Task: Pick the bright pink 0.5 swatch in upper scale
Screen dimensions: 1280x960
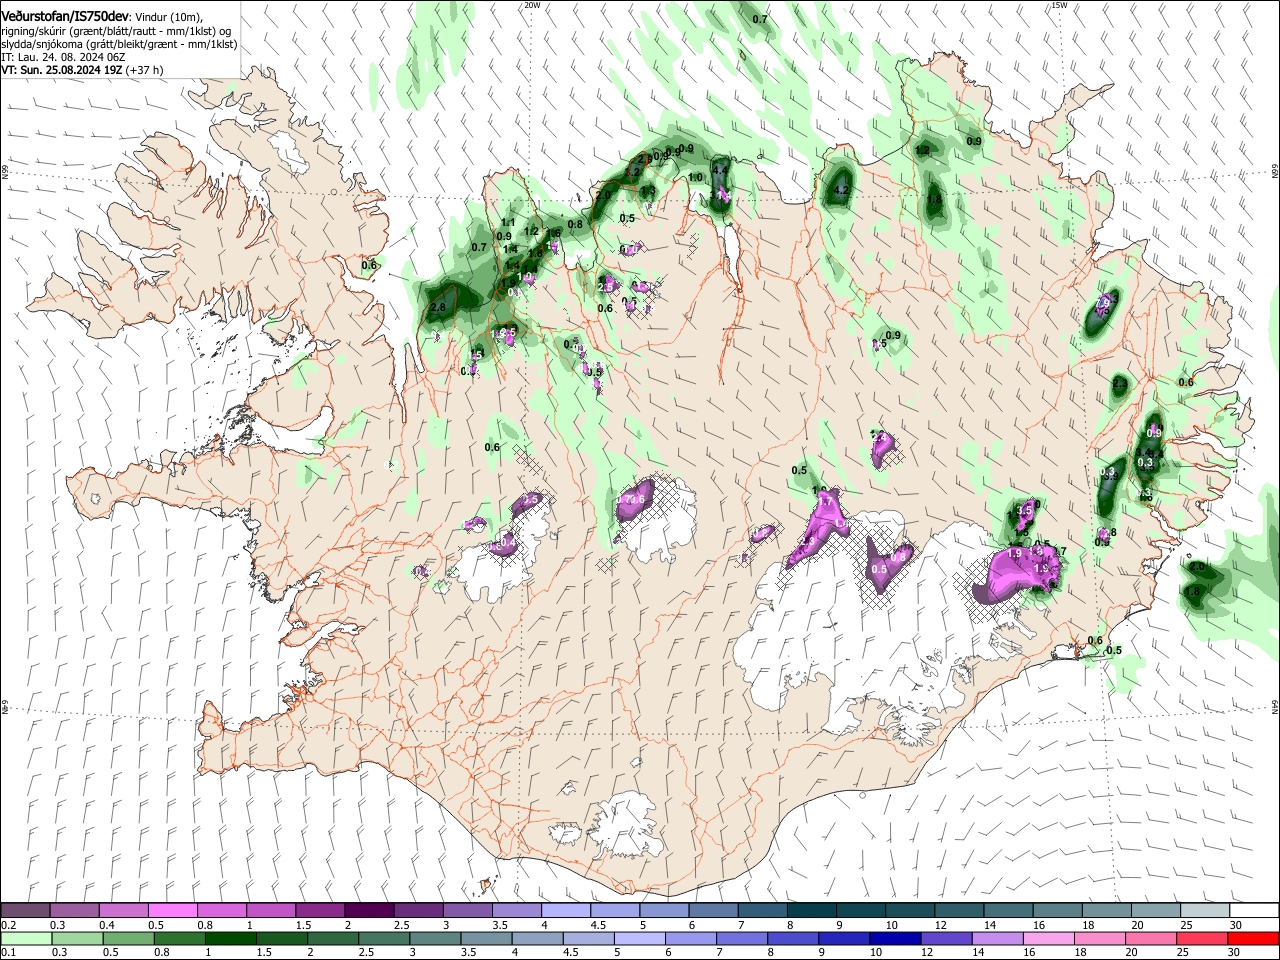Action: [172, 911]
